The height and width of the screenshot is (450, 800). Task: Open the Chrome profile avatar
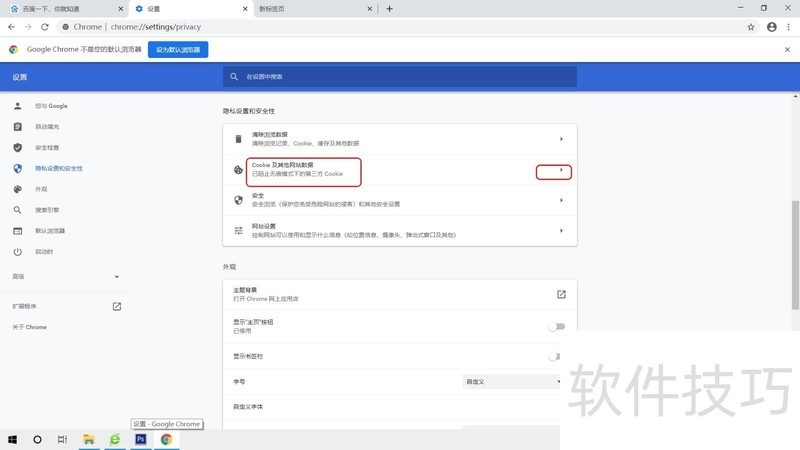[x=771, y=27]
